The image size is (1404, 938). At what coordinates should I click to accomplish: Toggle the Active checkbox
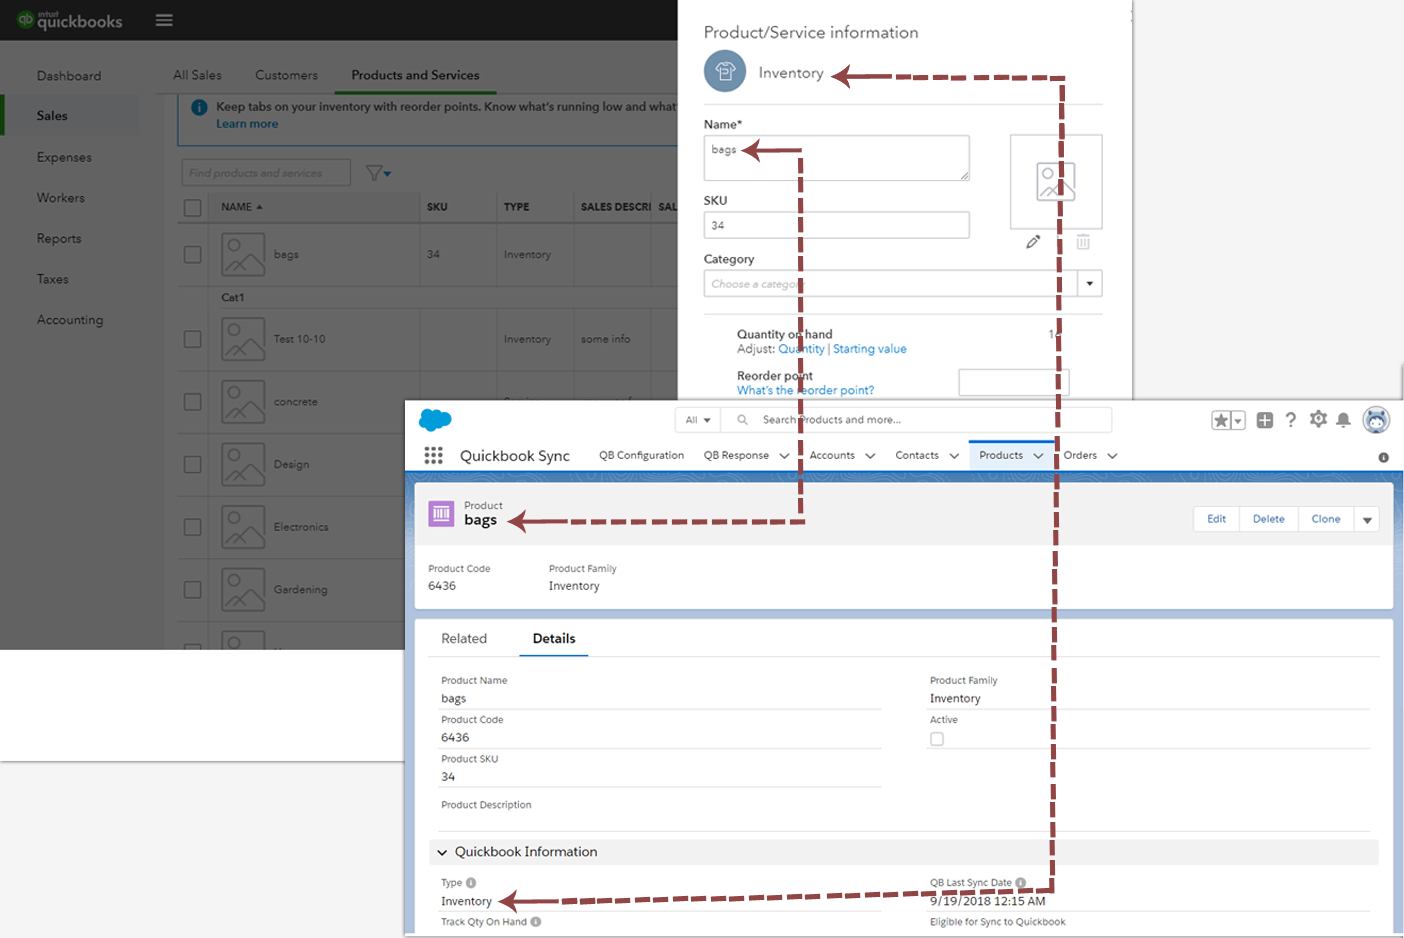pos(937,739)
